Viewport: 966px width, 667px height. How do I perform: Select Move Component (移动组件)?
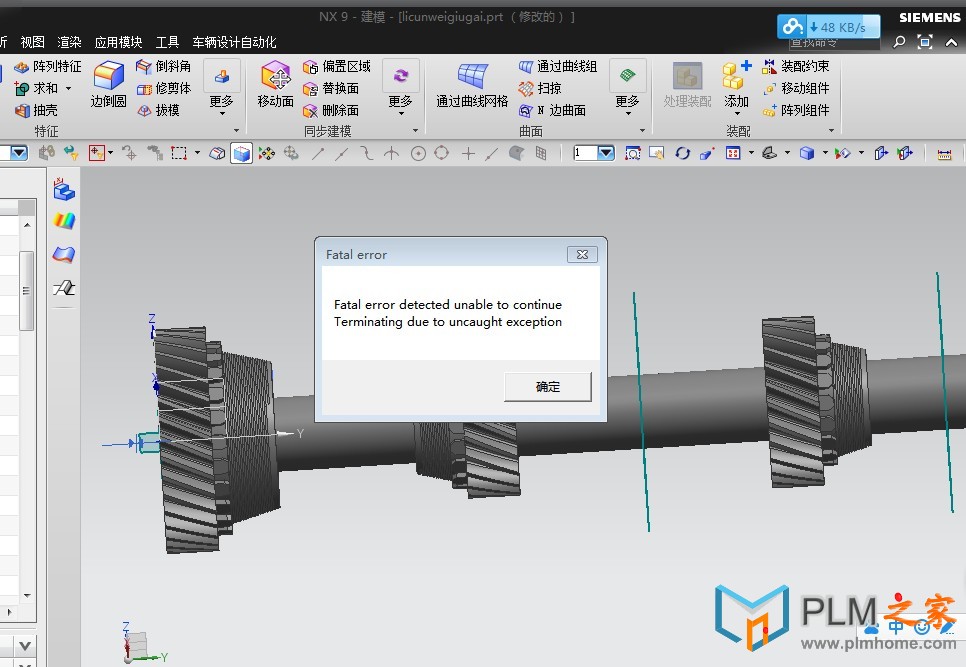[x=796, y=89]
